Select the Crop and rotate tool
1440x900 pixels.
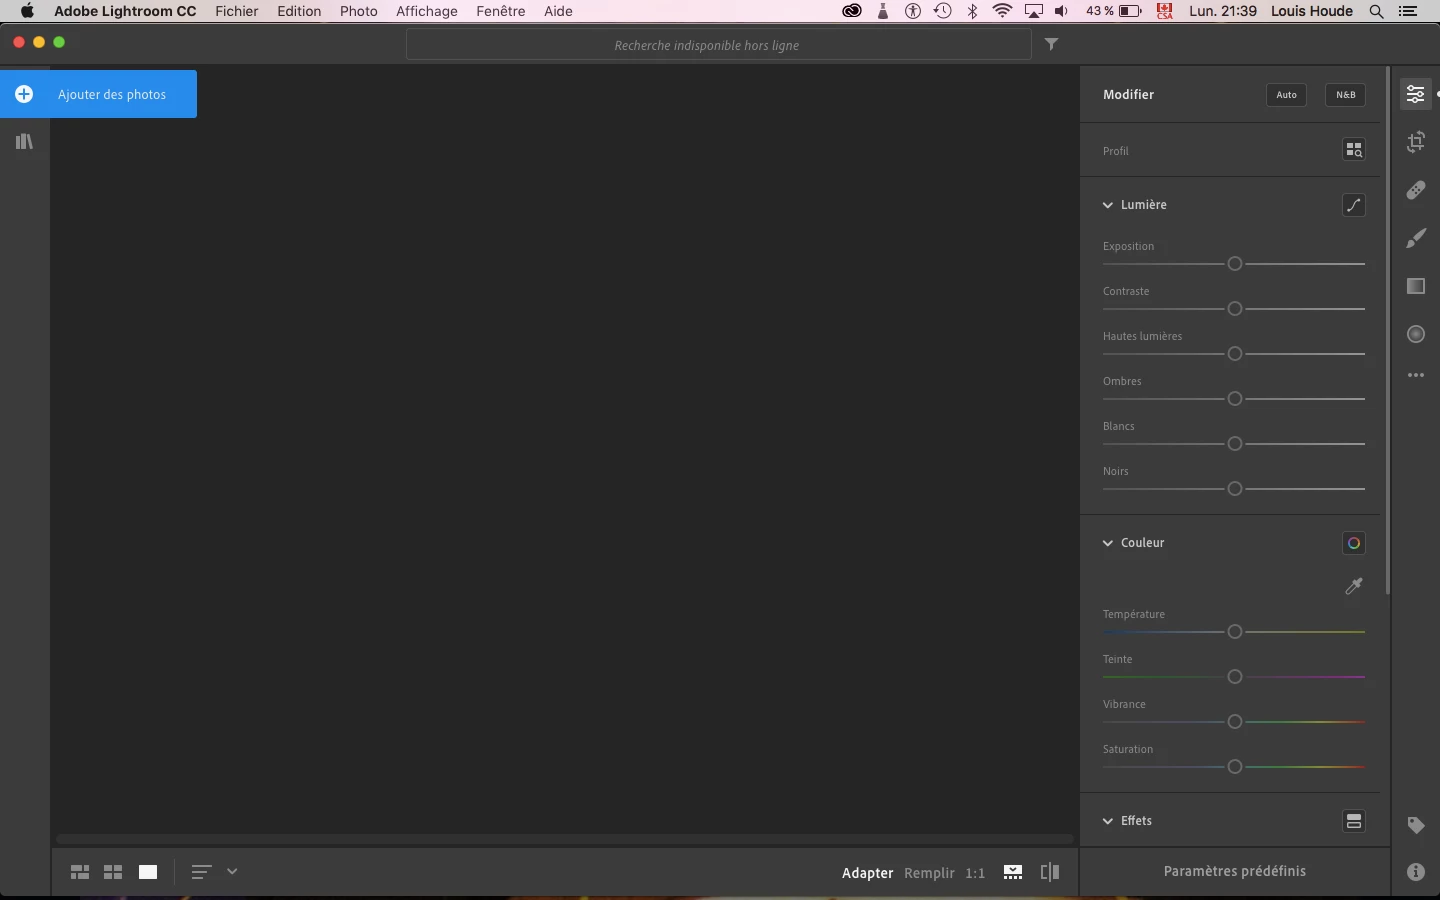click(x=1416, y=142)
